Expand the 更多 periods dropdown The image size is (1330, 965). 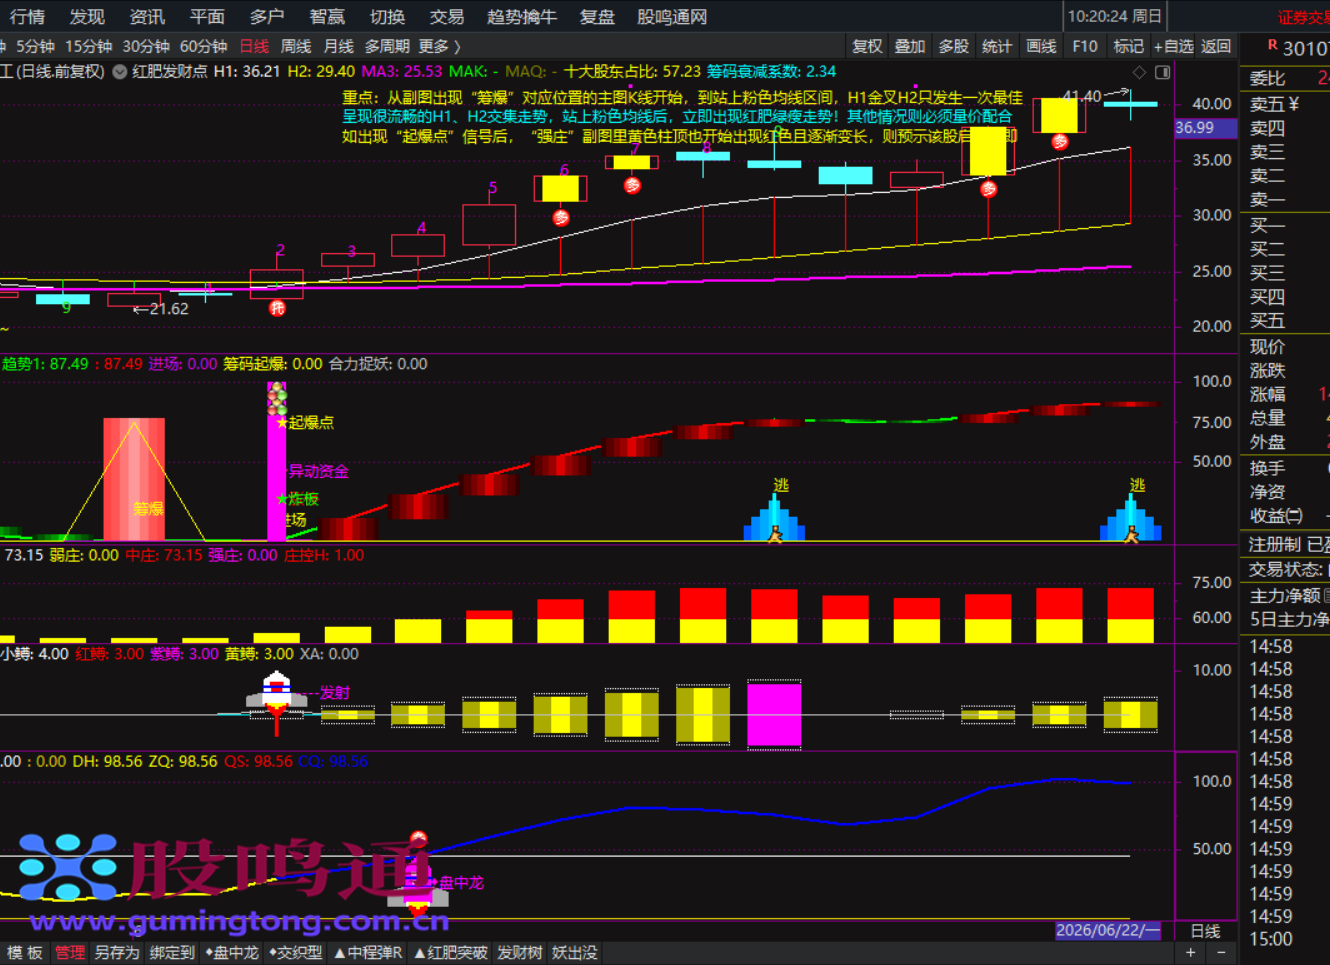pyautogui.click(x=440, y=47)
